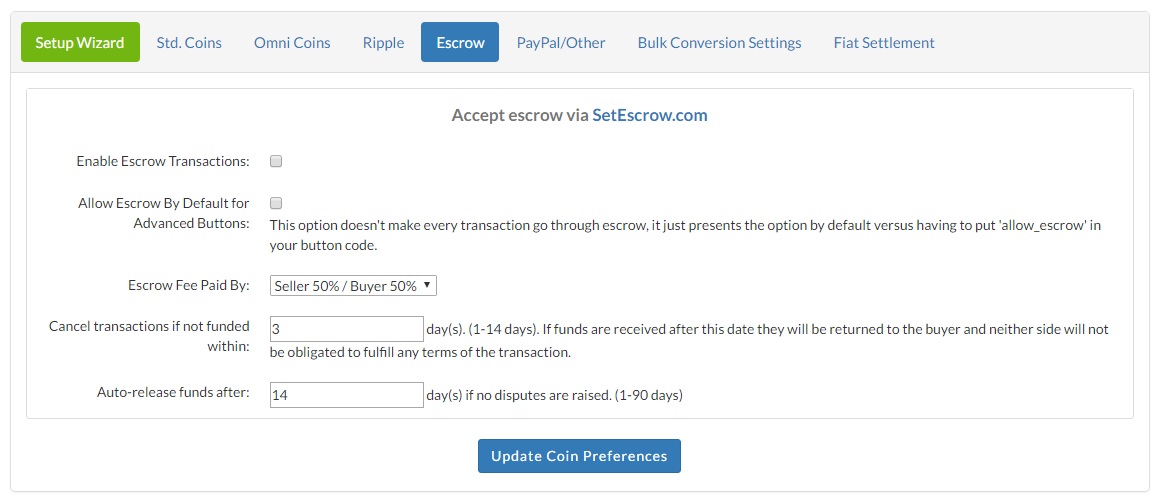This screenshot has height=503, width=1161.
Task: Follow the SetEscrow.com link
Action: click(x=649, y=115)
